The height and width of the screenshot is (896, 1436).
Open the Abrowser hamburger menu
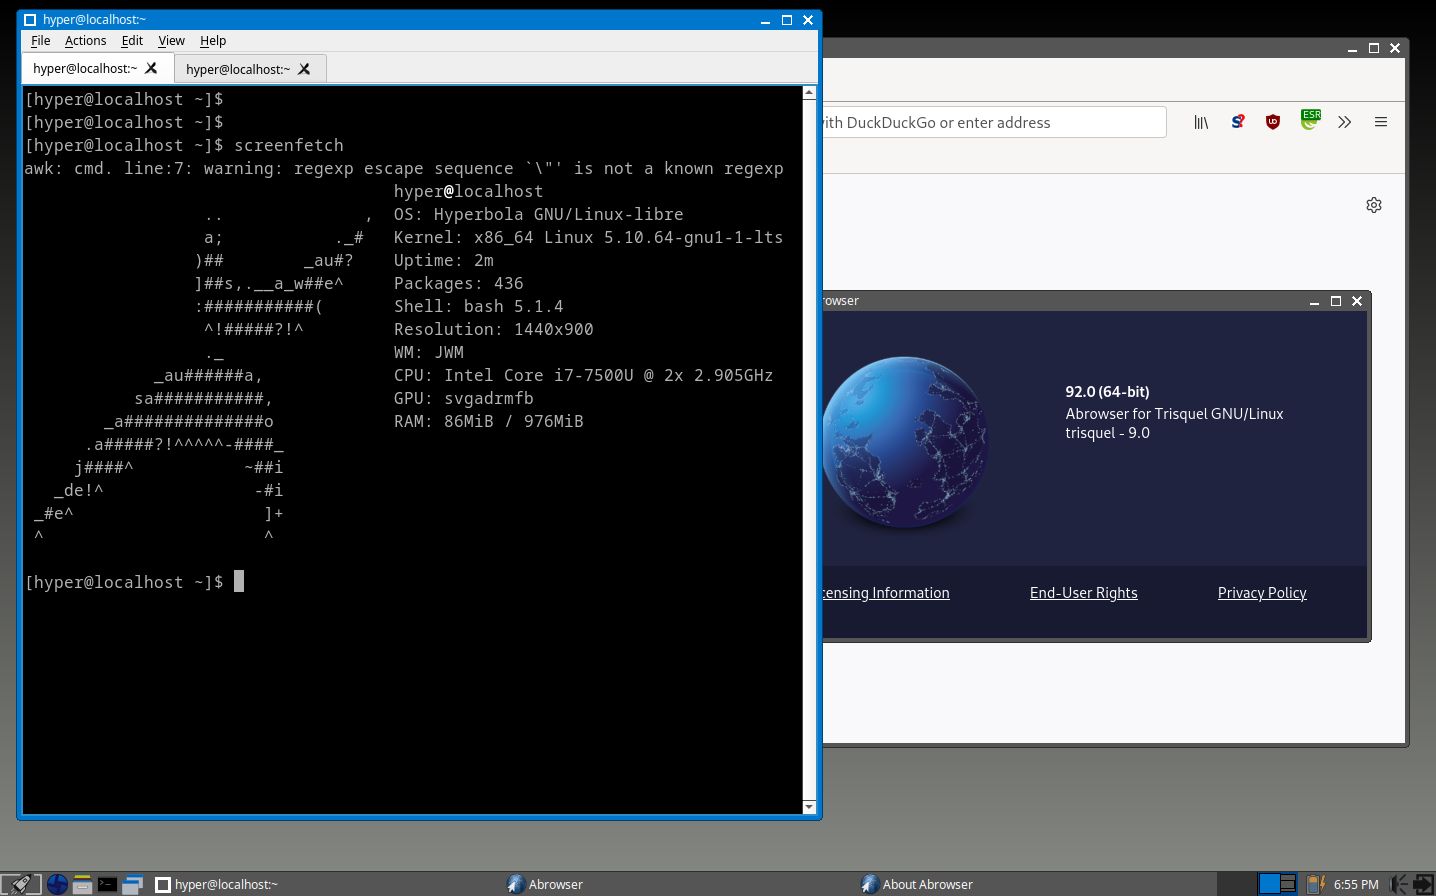[1381, 122]
